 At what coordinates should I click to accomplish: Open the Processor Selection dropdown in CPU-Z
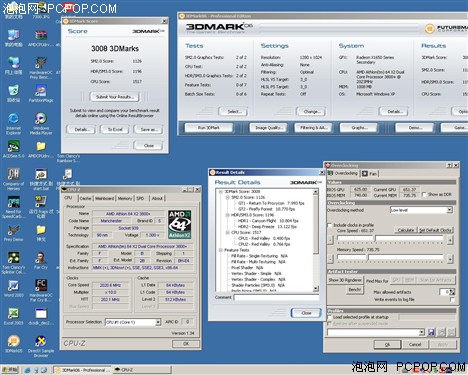coord(158,322)
